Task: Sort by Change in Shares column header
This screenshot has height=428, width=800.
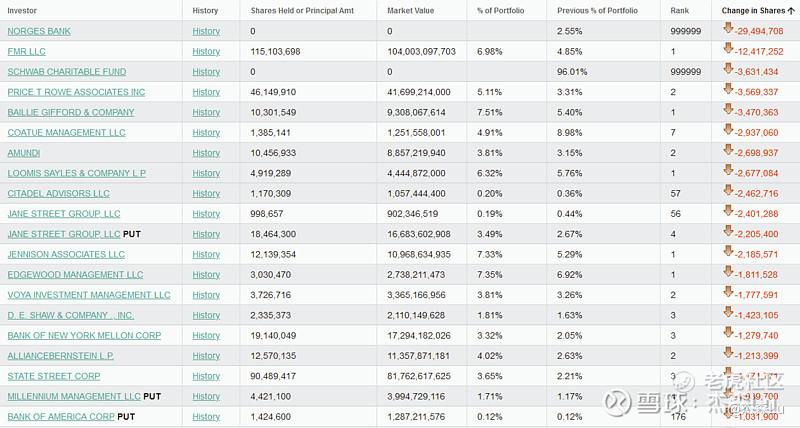Action: (758, 10)
